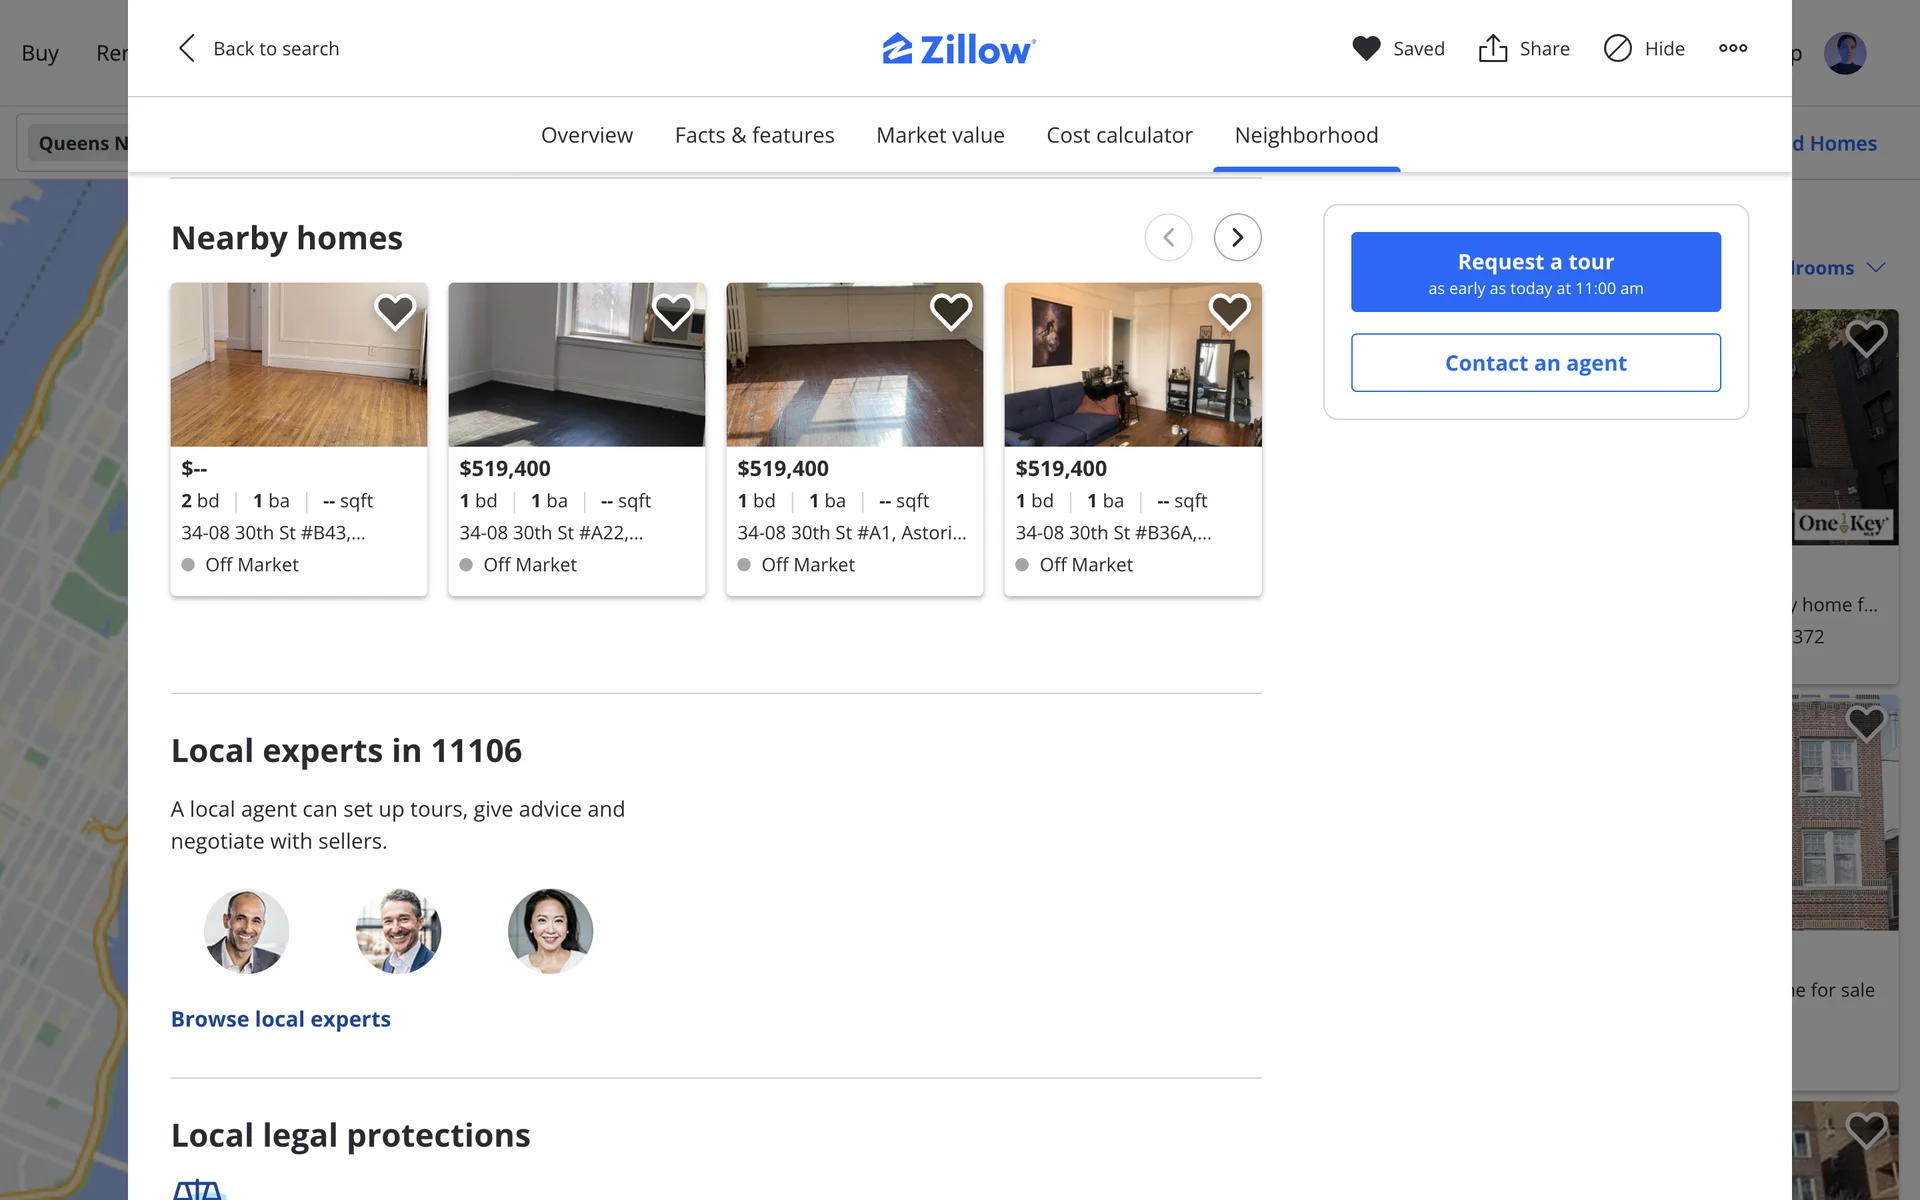Toggle the Saved heart for this listing
Viewport: 1920px width, 1200px height.
point(1366,48)
